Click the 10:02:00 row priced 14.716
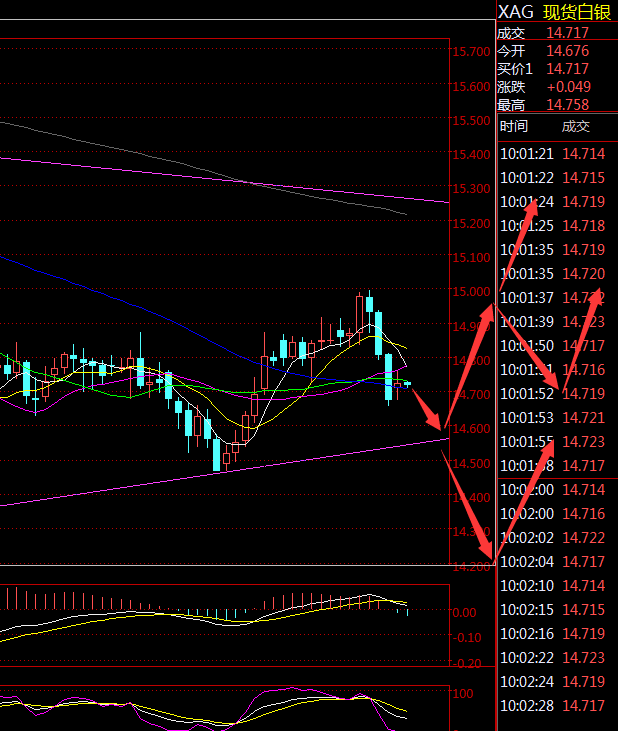The image size is (618, 731). tap(552, 514)
